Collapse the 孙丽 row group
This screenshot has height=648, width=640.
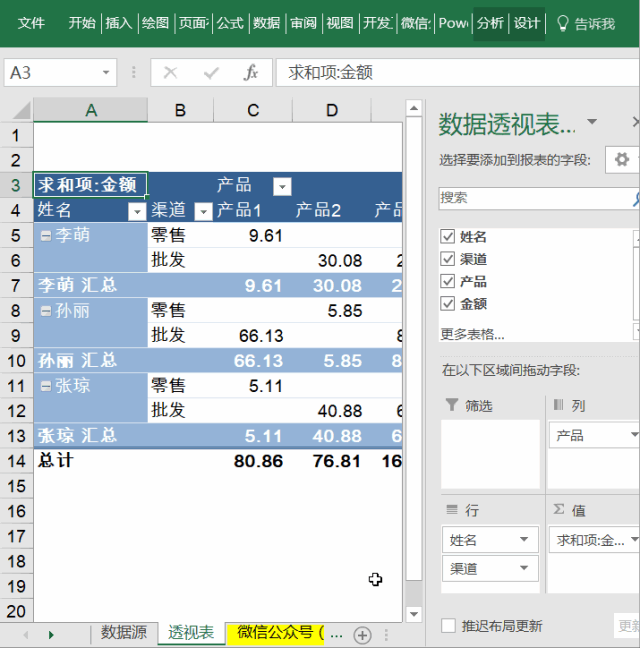pos(46,311)
